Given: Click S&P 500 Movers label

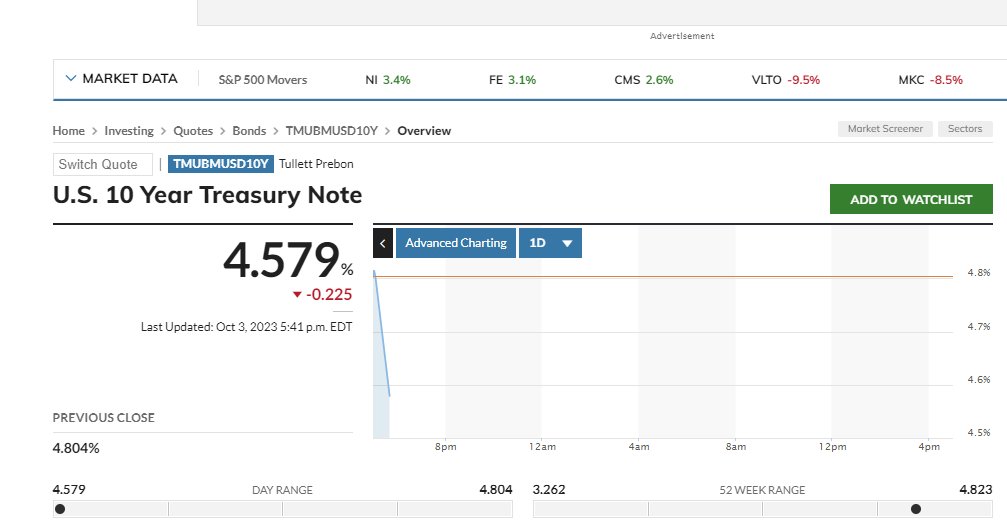Looking at the screenshot, I should click(263, 80).
